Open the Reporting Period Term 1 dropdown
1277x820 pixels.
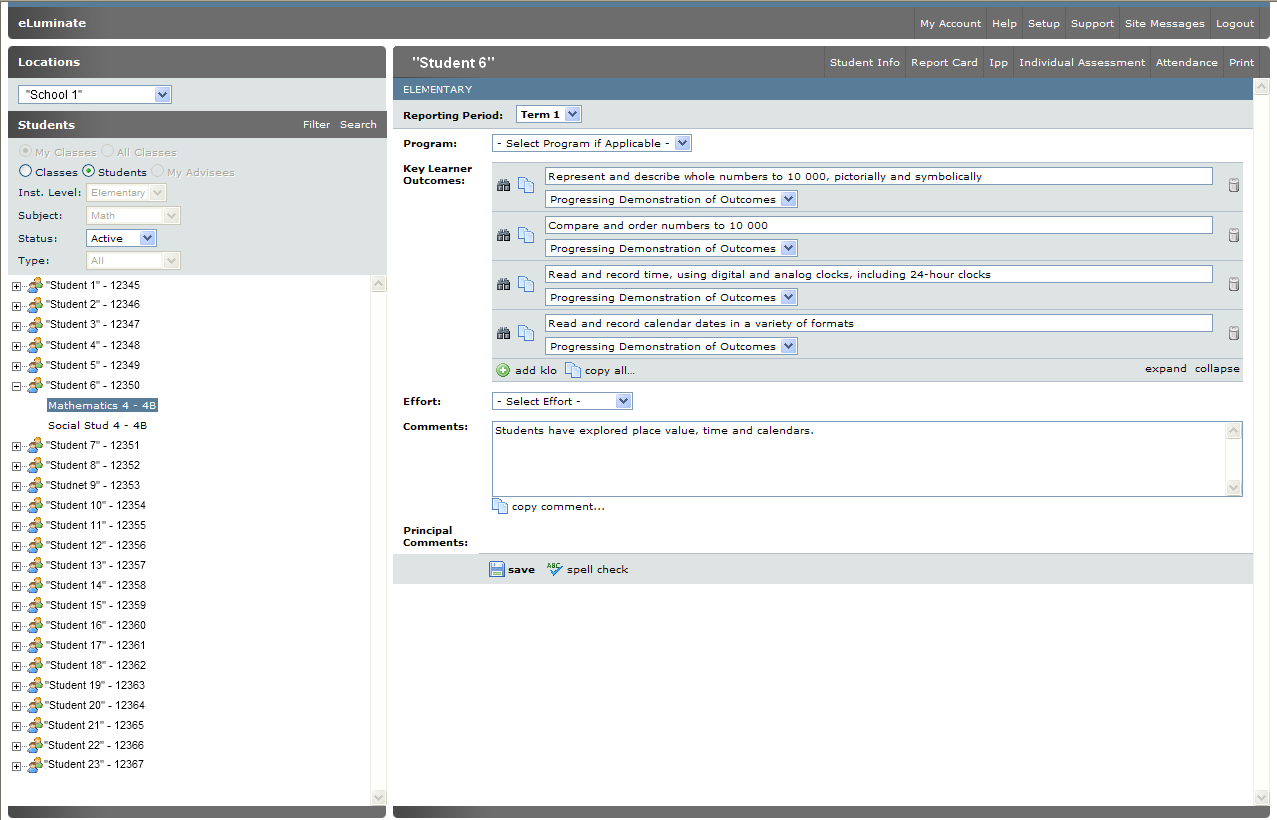coord(548,115)
